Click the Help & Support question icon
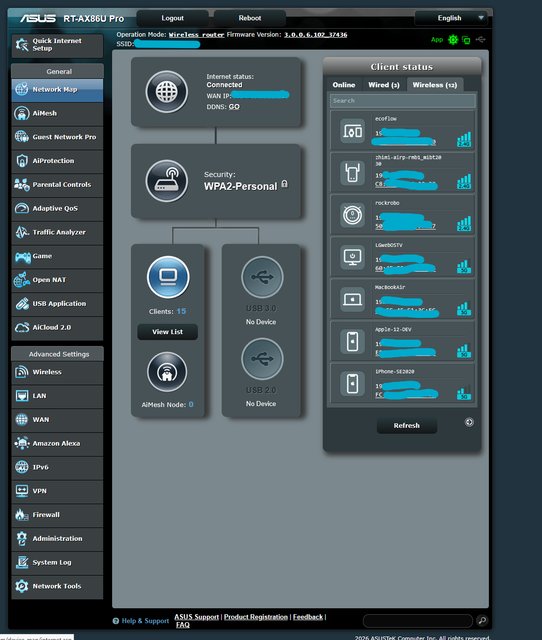 click(x=116, y=621)
